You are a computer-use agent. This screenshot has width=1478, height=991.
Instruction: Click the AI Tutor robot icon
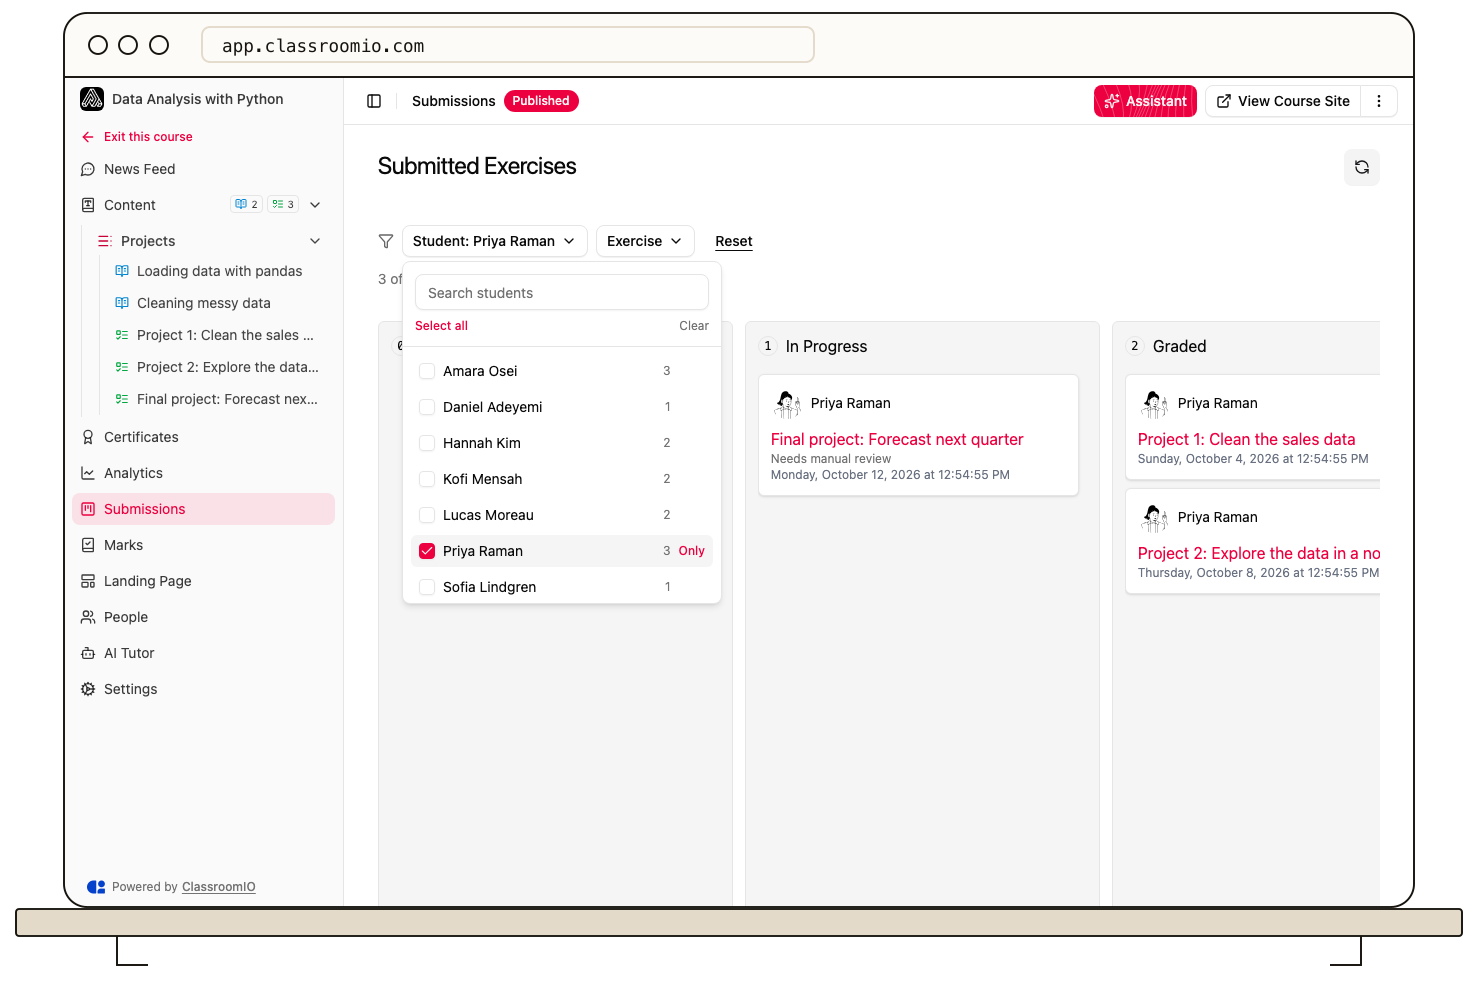click(x=88, y=653)
